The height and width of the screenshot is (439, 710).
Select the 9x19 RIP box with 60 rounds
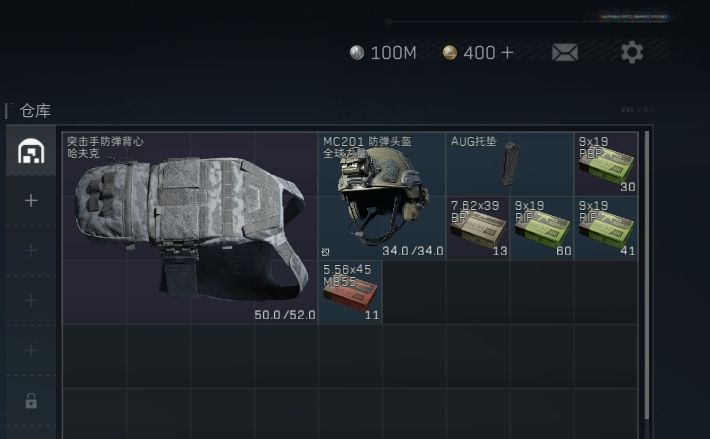coord(542,228)
